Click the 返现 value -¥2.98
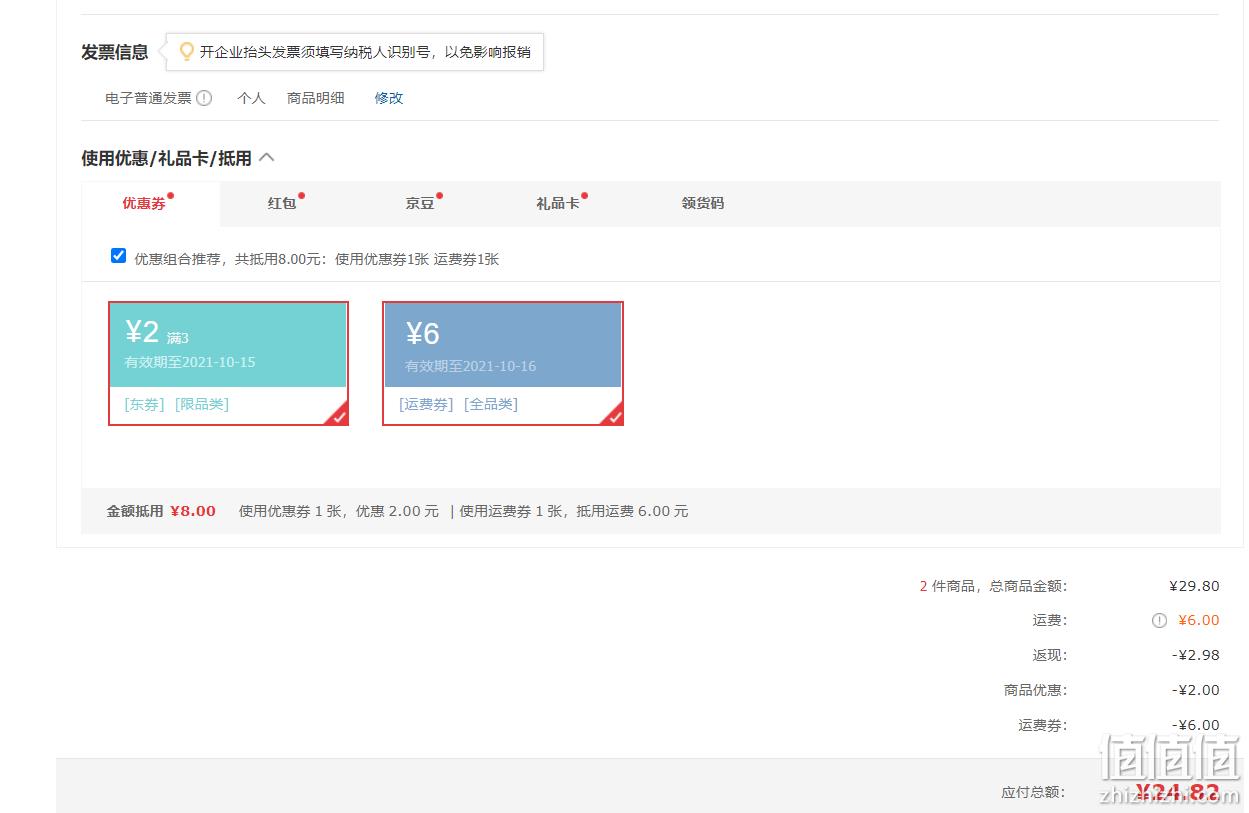This screenshot has height=813, width=1249. [1196, 655]
